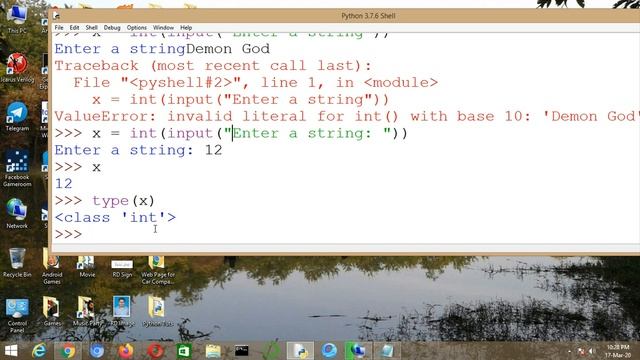
Task: Click the Windows Start button
Action: click(11, 351)
